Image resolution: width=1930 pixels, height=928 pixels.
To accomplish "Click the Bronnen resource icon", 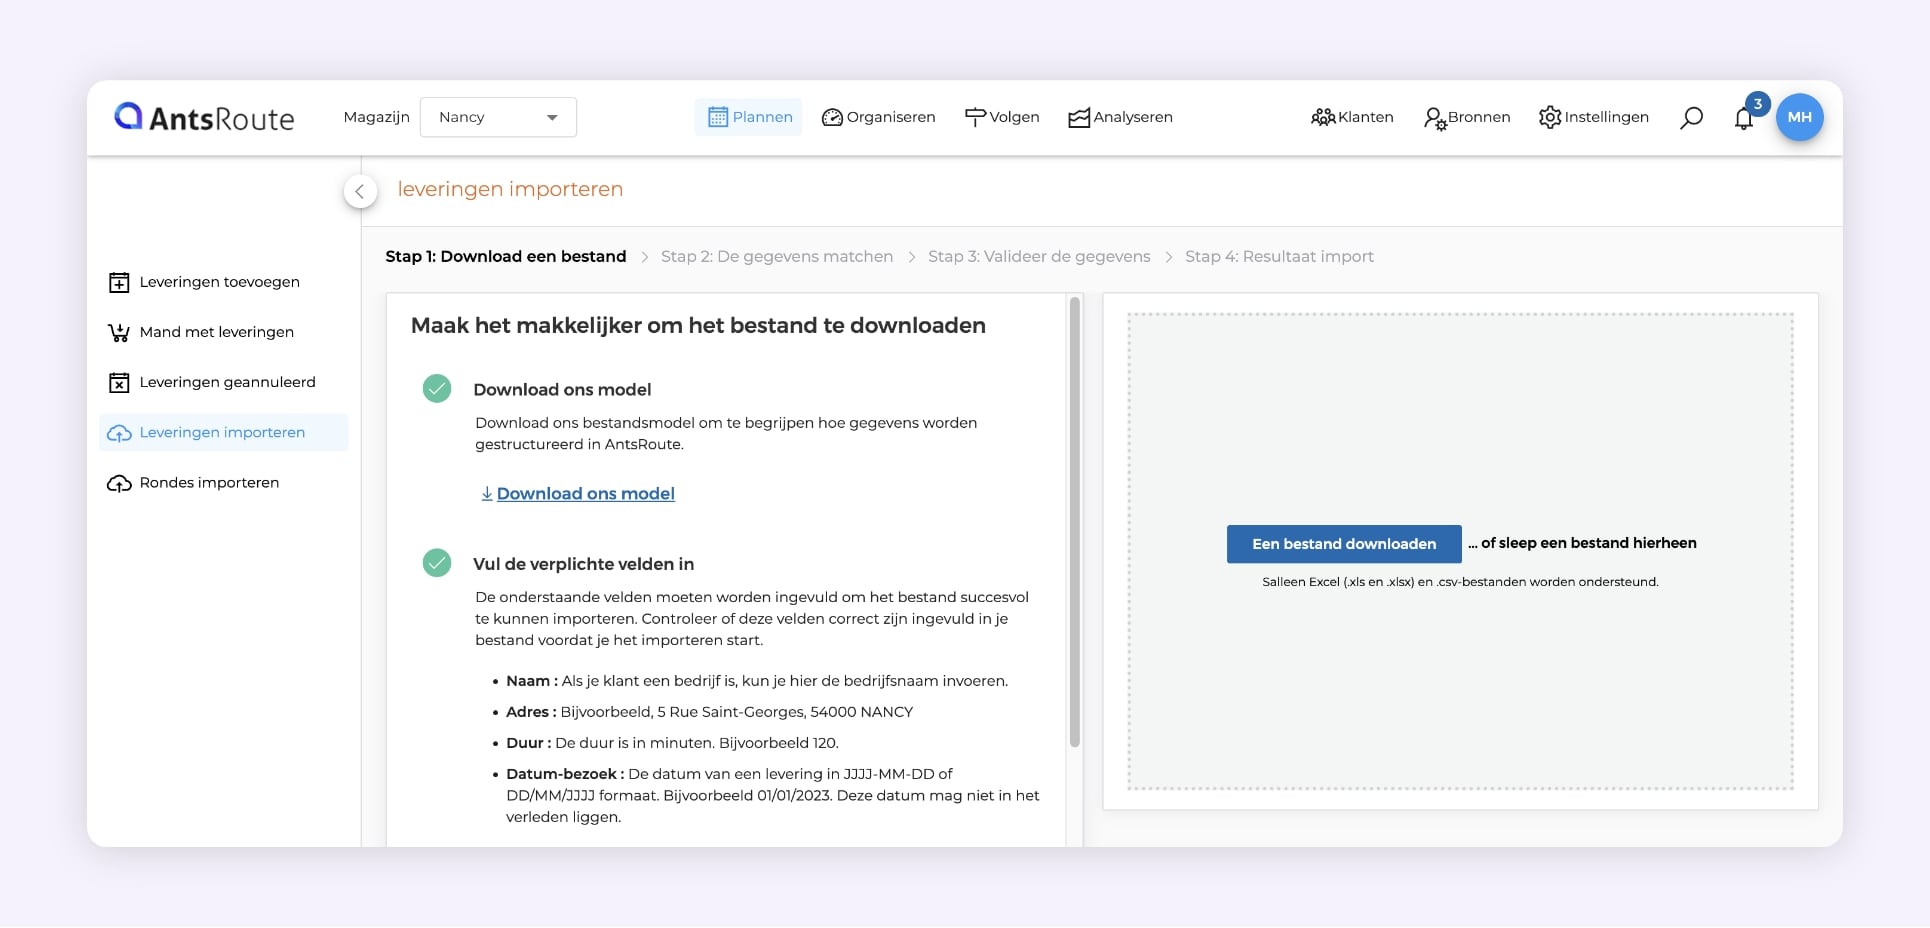I will pos(1434,119).
